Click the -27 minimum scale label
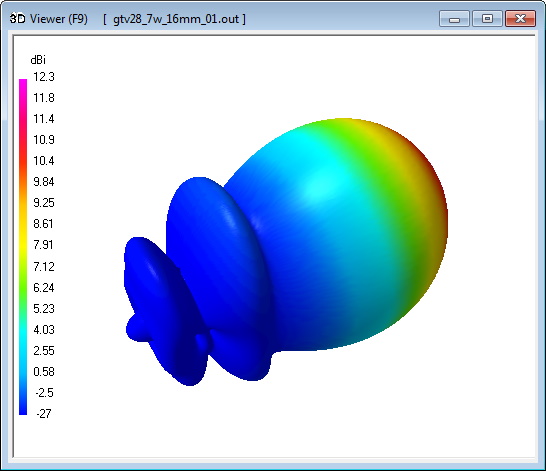 point(44,414)
